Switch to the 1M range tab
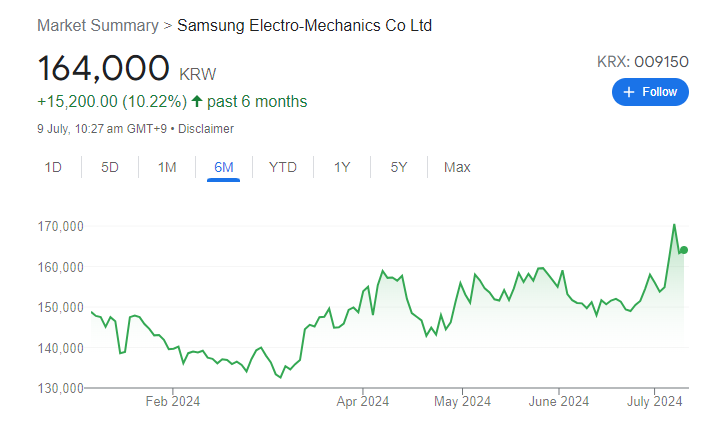 pyautogui.click(x=167, y=167)
